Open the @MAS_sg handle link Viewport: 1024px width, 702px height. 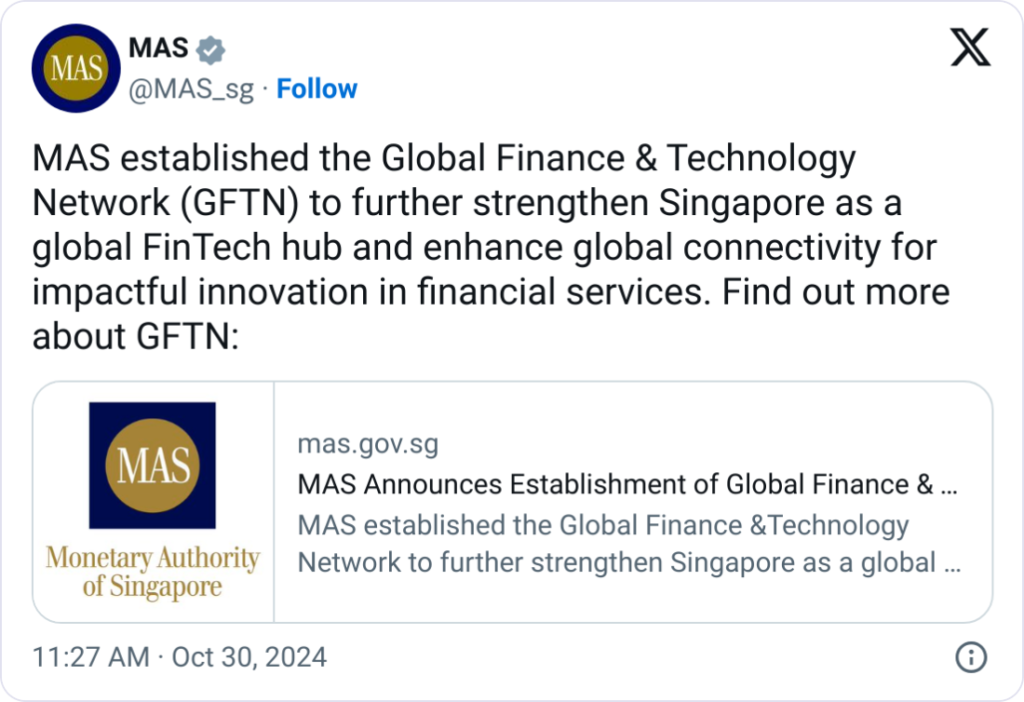[x=192, y=89]
